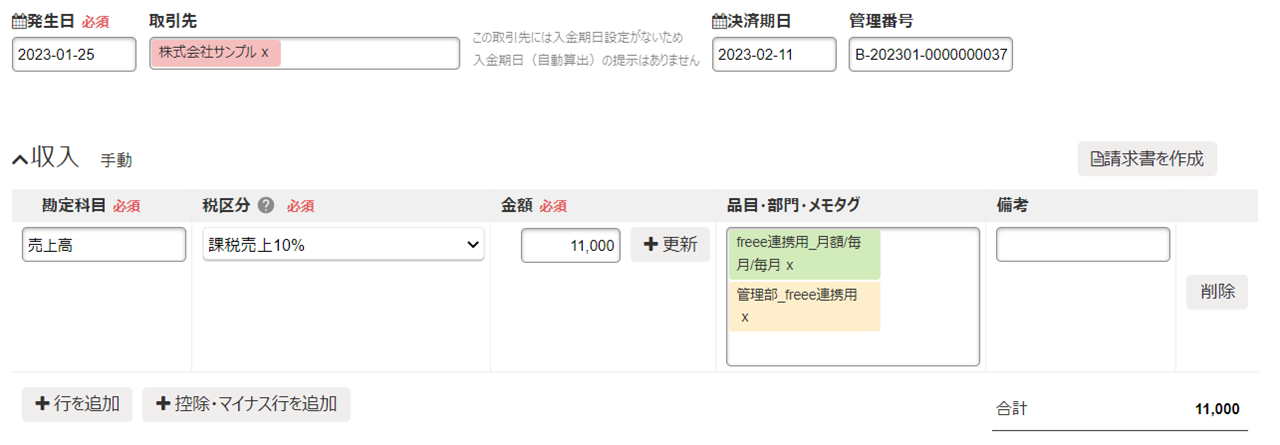1280x445 pixels.
Task: Edit the 金額 field showing 11,000
Action: tap(570, 245)
